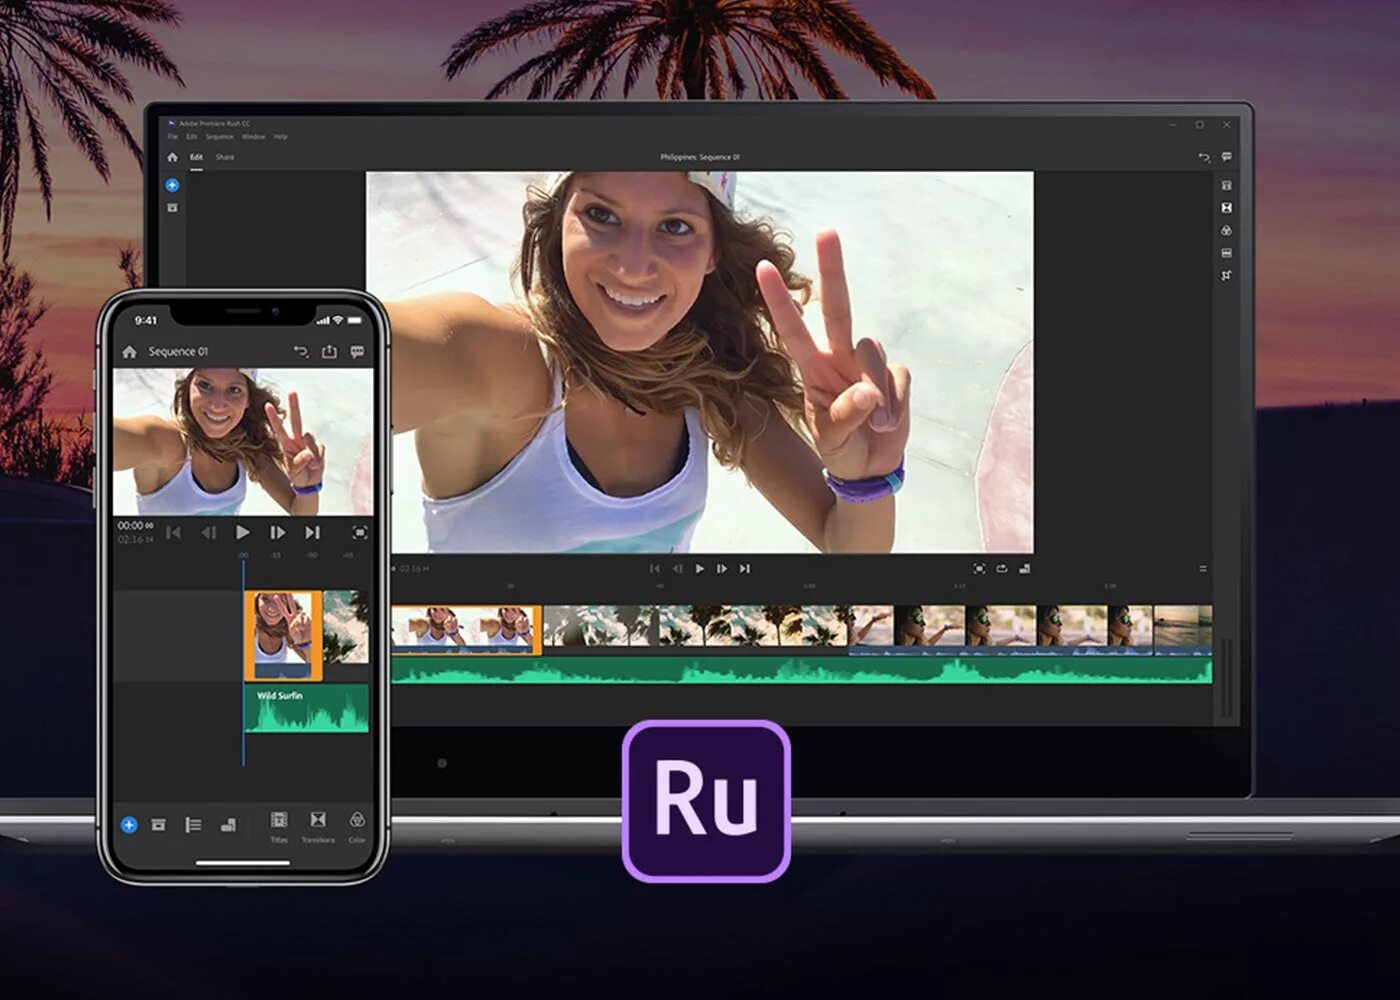Image resolution: width=1400 pixels, height=1000 pixels.
Task: Click the undo arrow in the laptop window
Action: 1204,157
